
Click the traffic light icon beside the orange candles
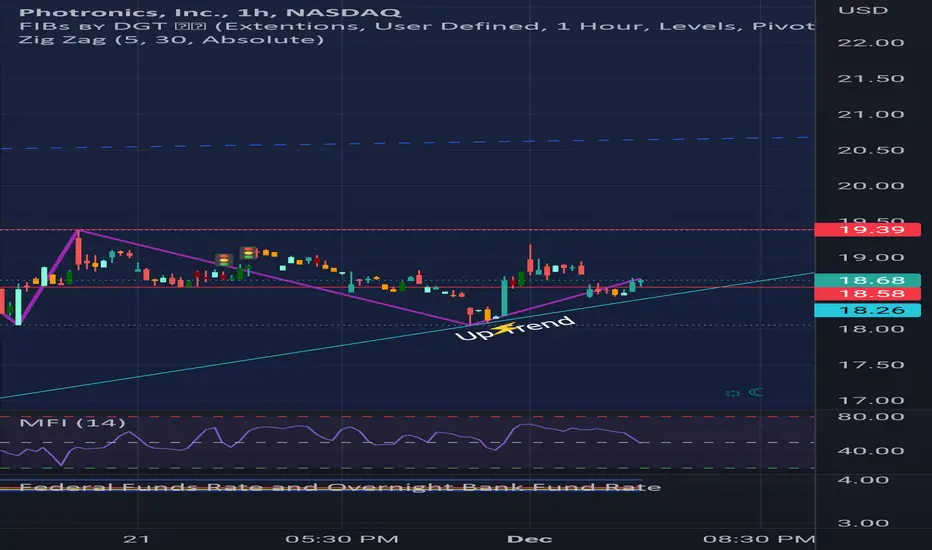point(248,253)
